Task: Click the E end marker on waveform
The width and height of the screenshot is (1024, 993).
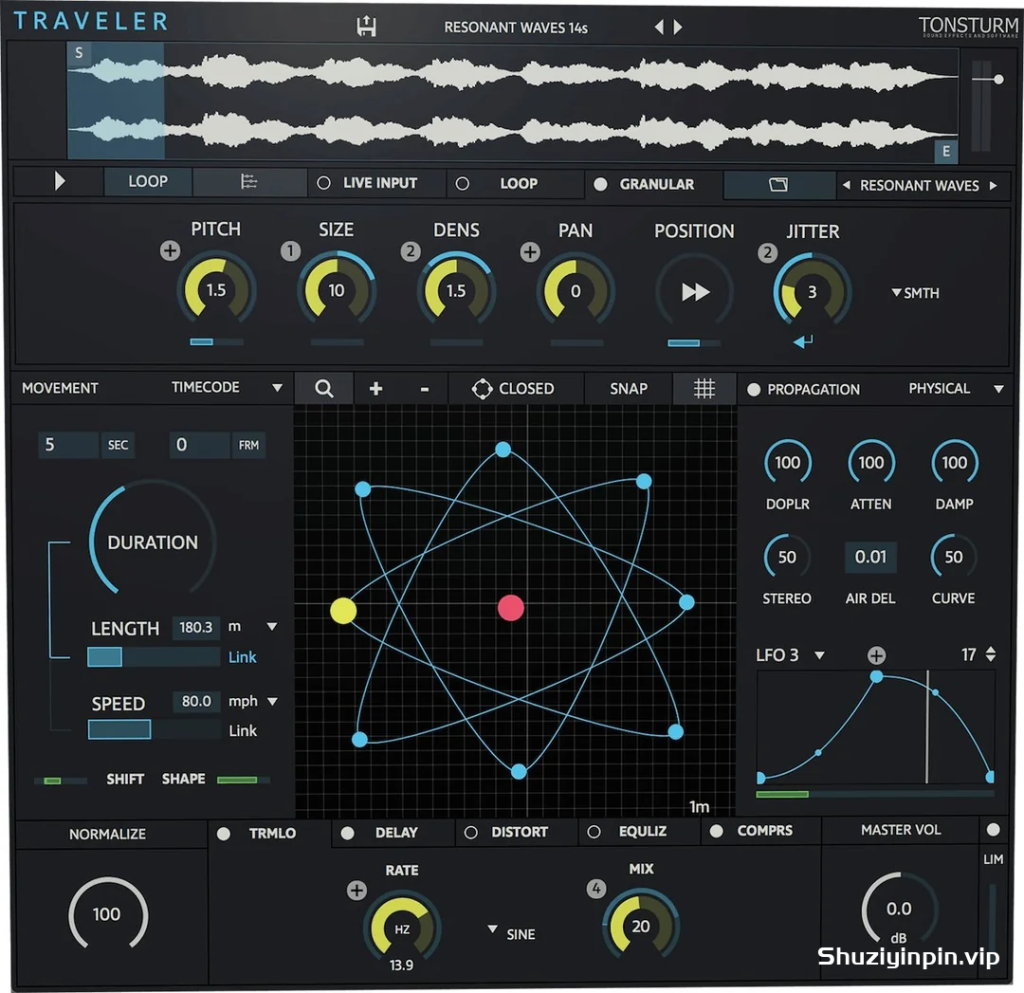Action: click(946, 151)
